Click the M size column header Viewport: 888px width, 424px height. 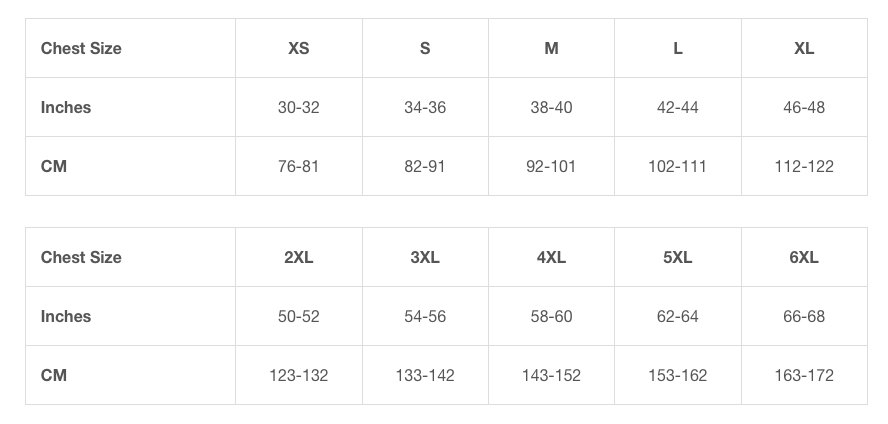(551, 48)
